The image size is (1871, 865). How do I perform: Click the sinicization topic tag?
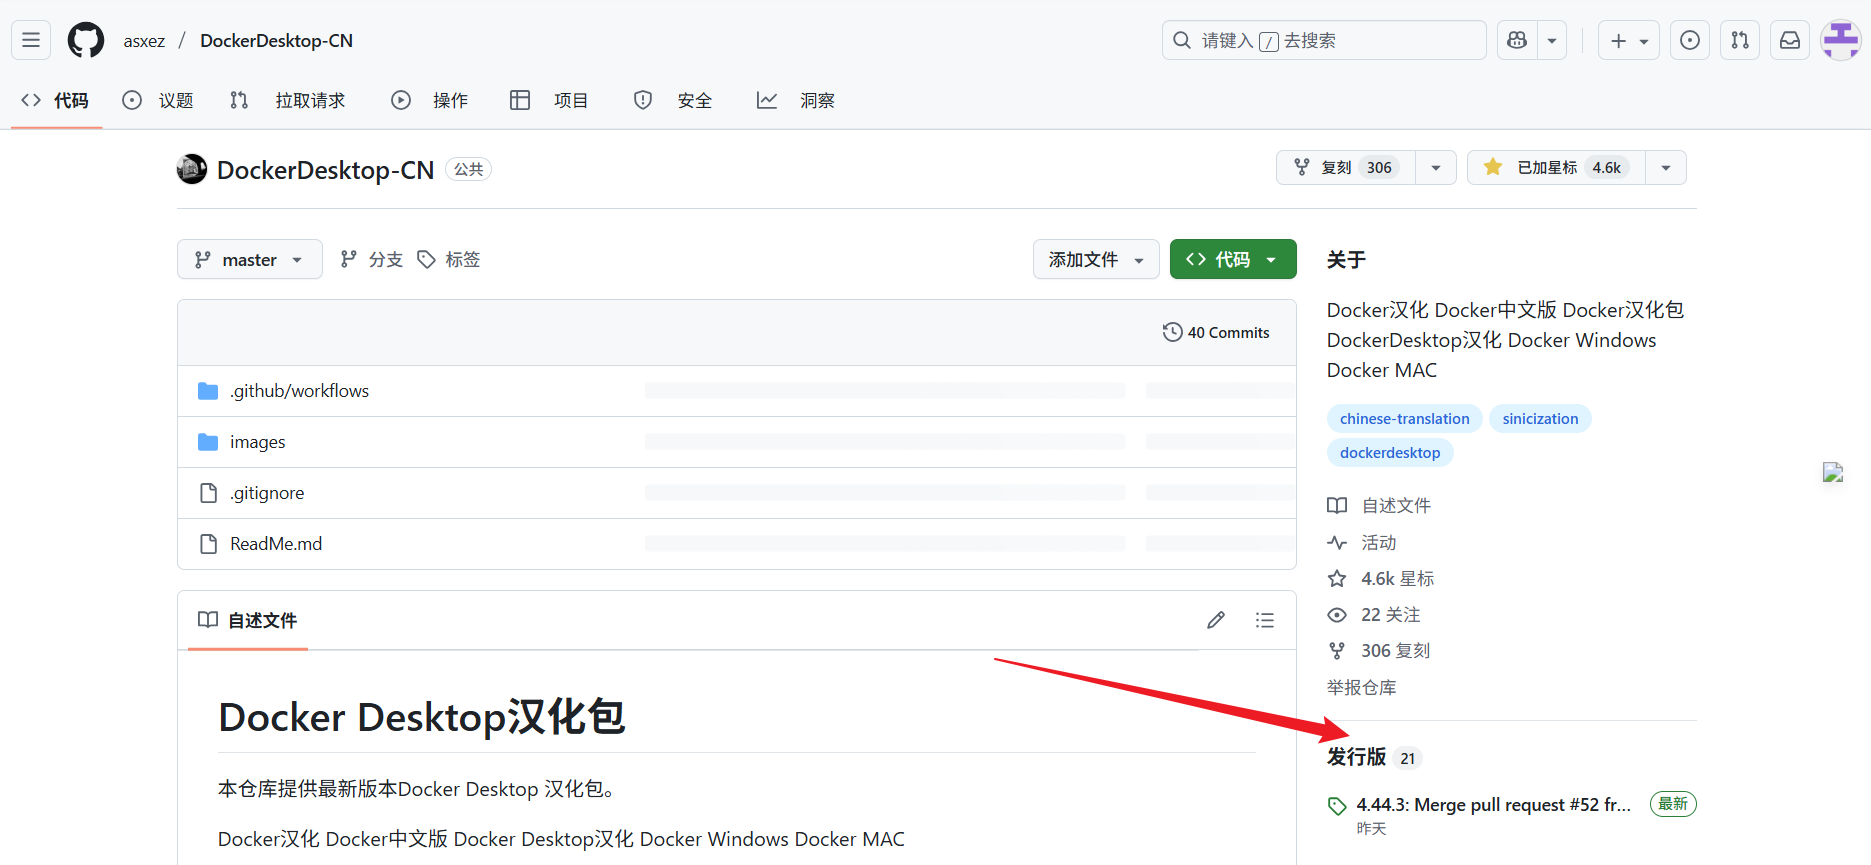point(1540,419)
